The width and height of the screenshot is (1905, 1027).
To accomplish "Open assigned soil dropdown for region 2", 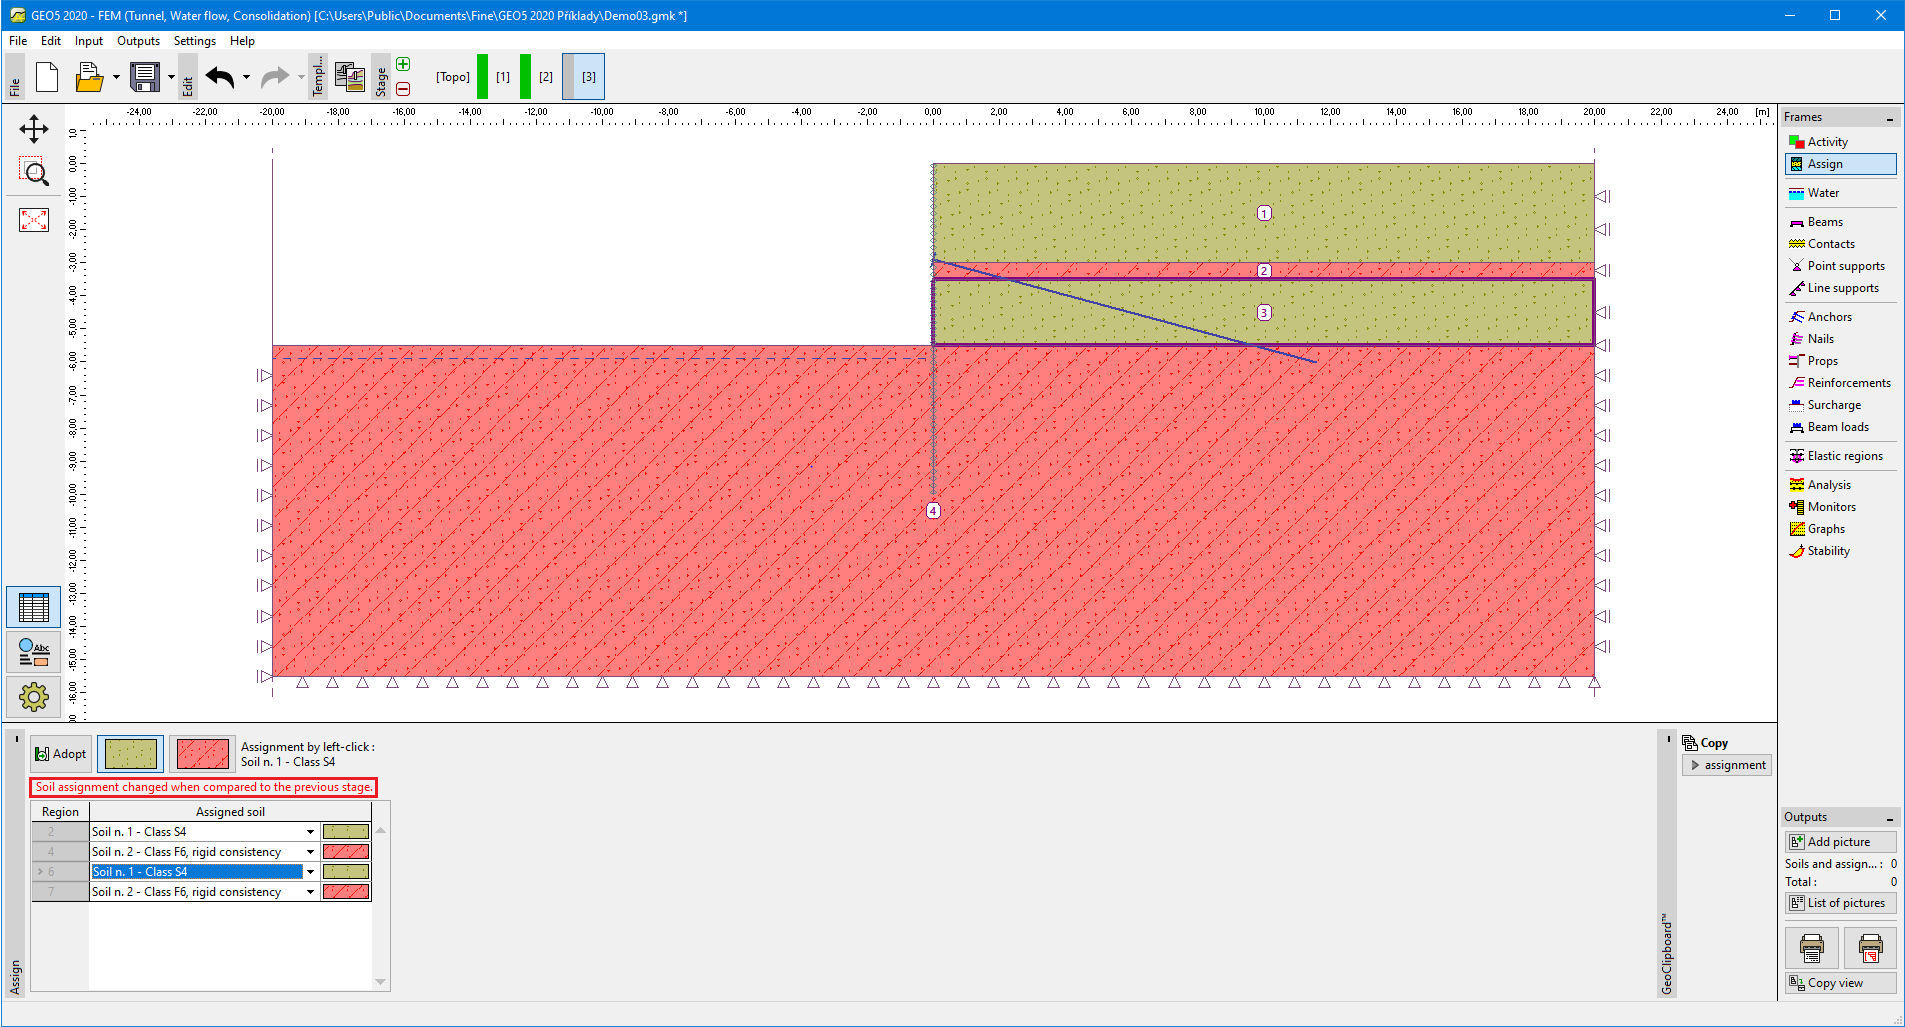I will tap(310, 832).
